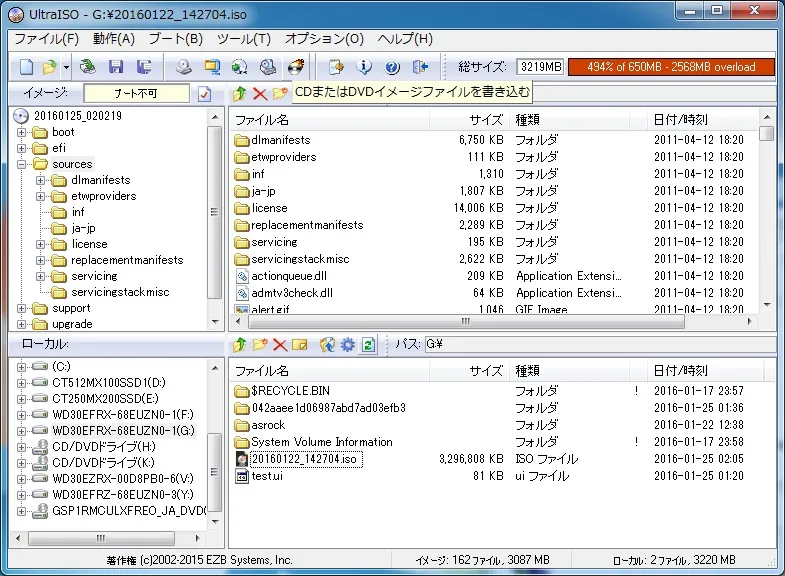Sort image files by サイズ column

(469, 120)
